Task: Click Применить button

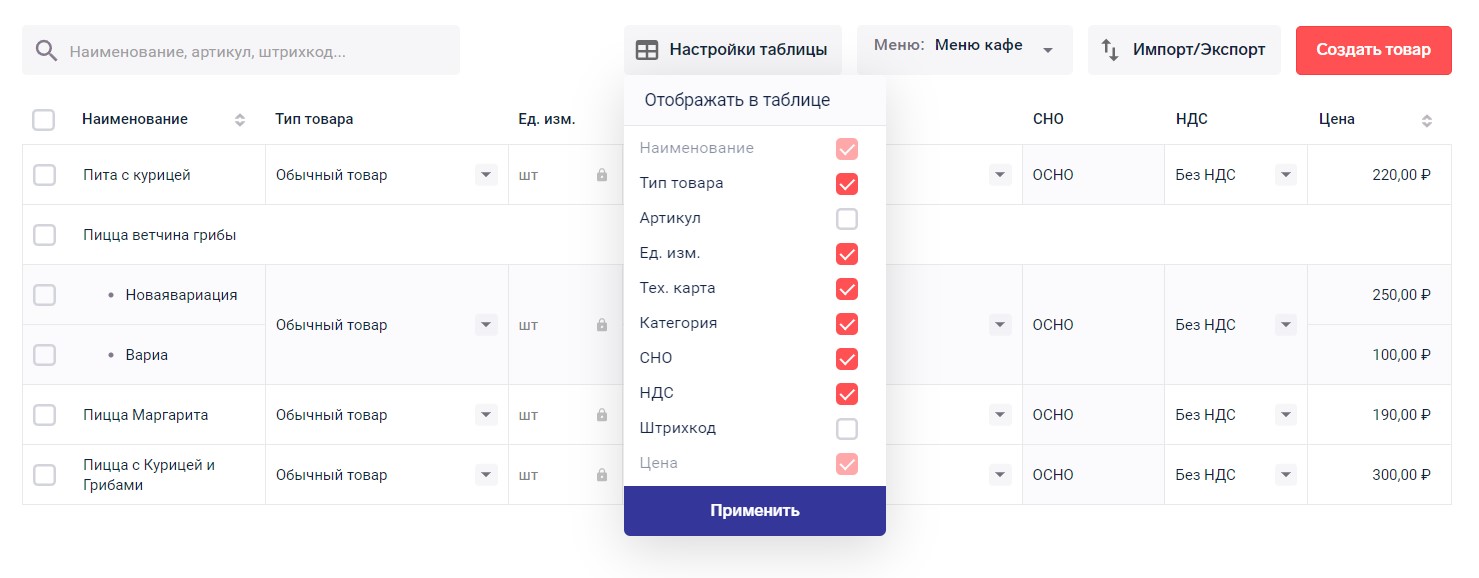Action: click(755, 511)
